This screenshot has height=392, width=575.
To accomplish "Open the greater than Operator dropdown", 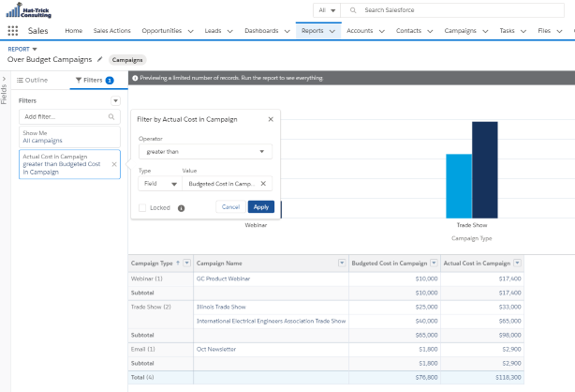I will pos(205,151).
